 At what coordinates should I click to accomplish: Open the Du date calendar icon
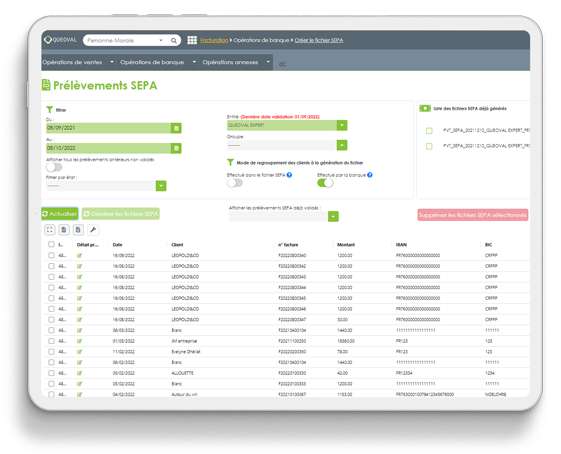(x=176, y=128)
